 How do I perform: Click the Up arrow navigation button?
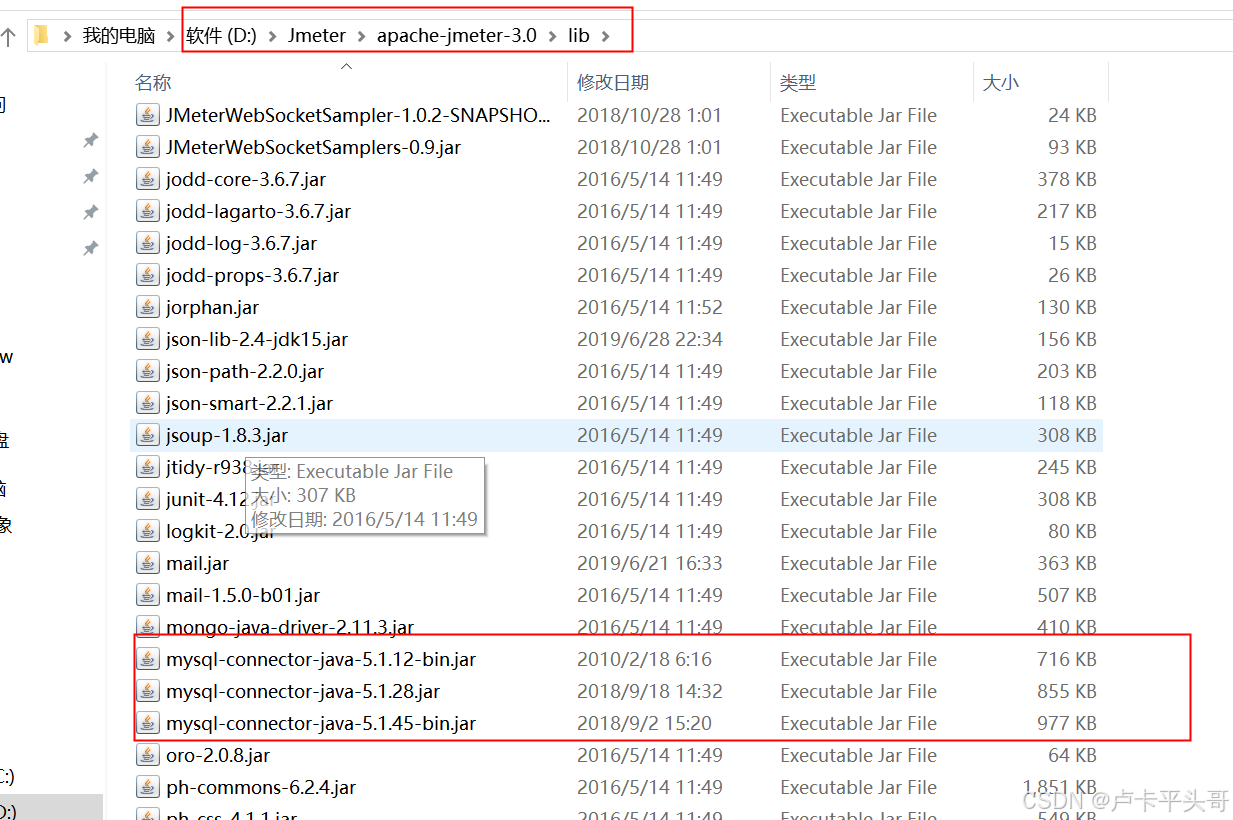pyautogui.click(x=8, y=37)
